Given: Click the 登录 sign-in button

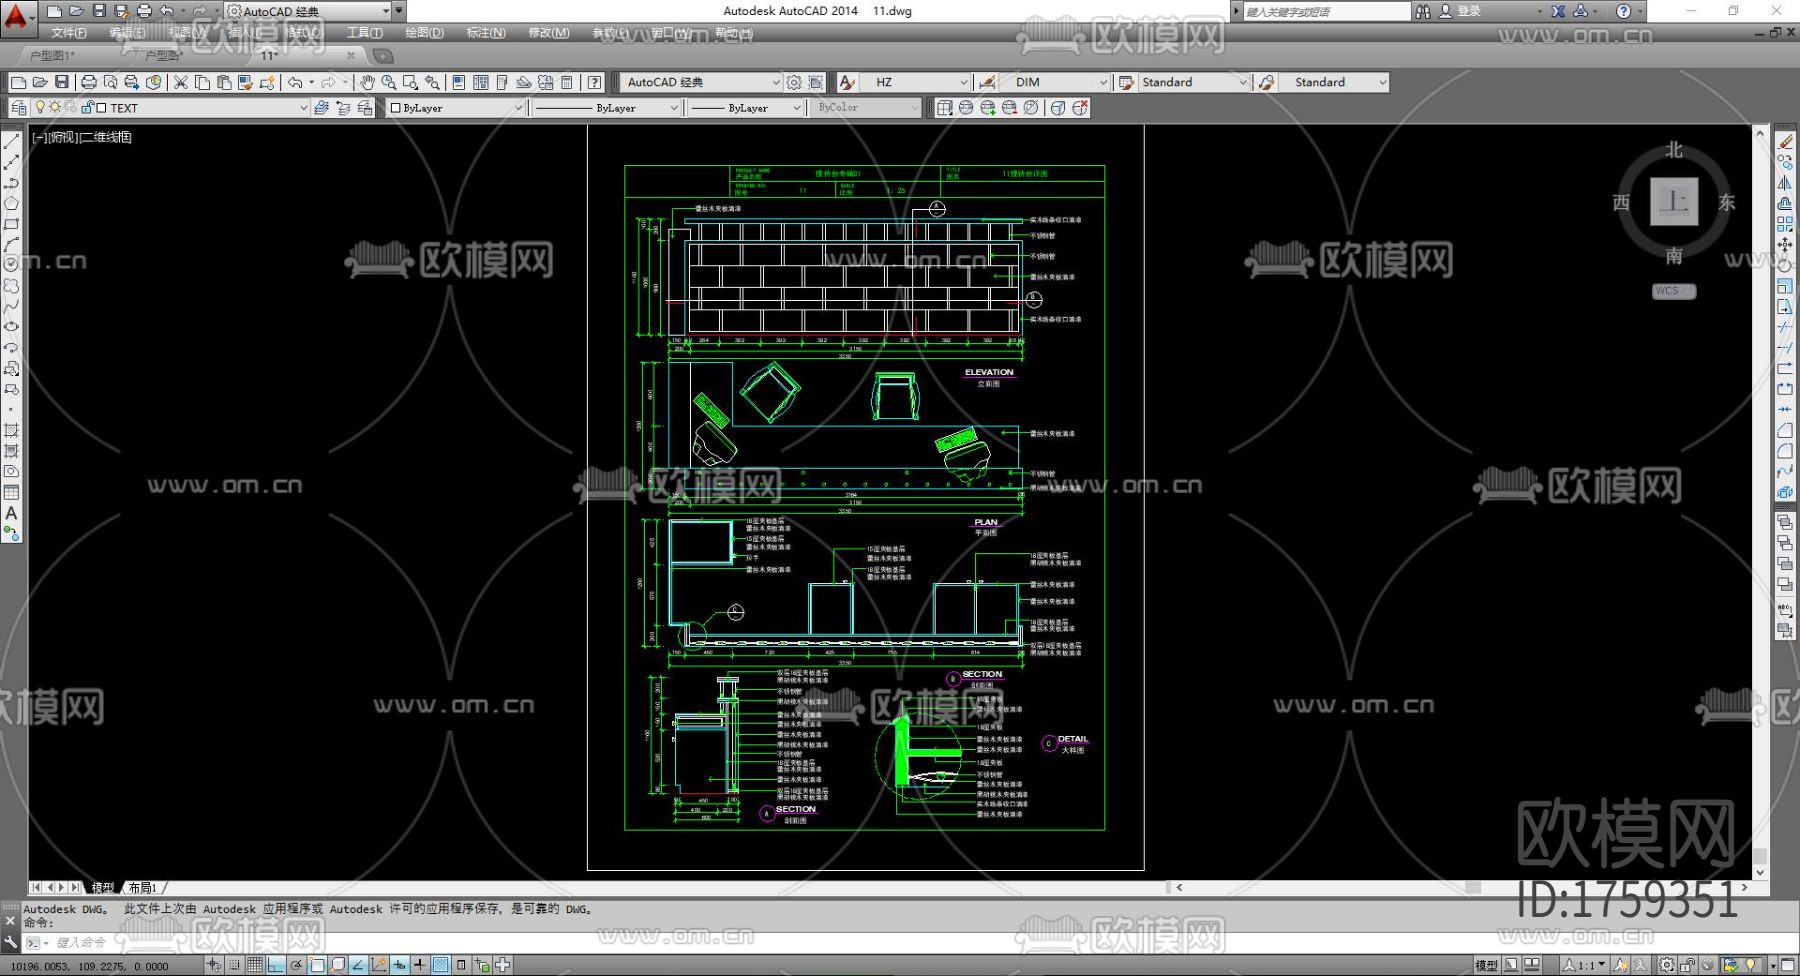Looking at the screenshot, I should [x=1469, y=11].
